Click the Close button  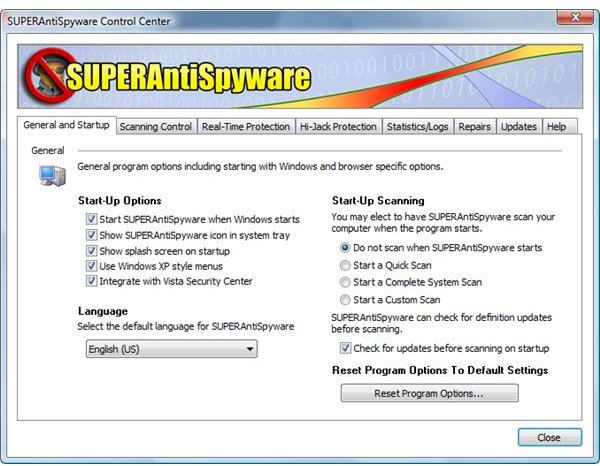click(x=549, y=437)
